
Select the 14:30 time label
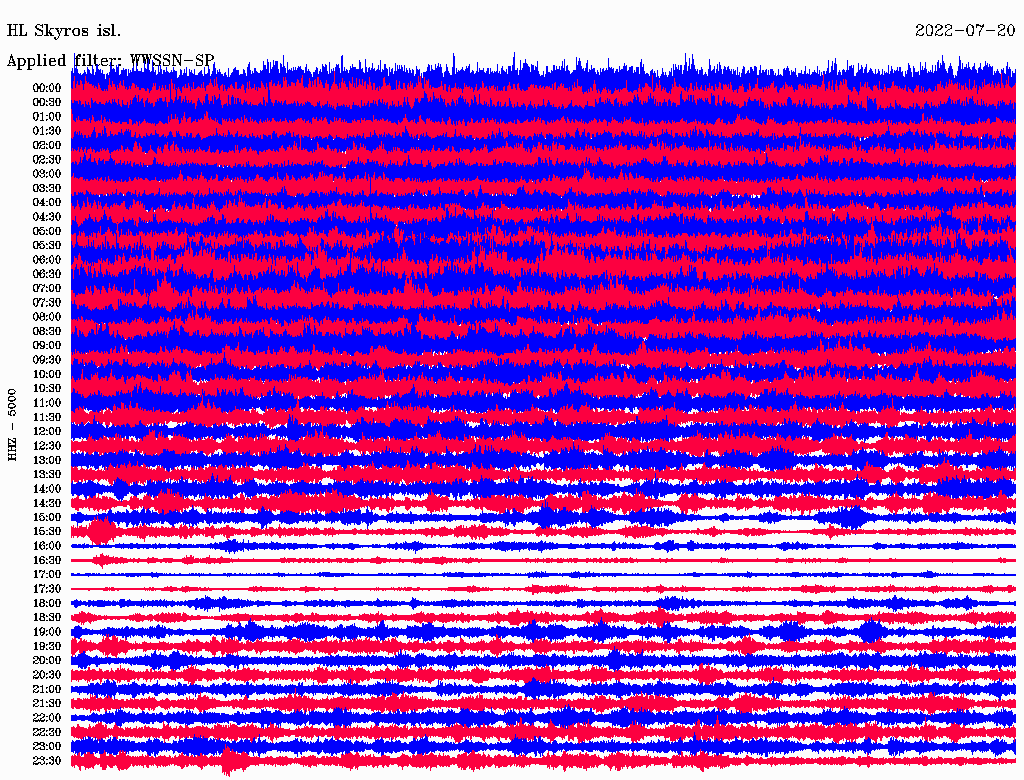pos(47,504)
